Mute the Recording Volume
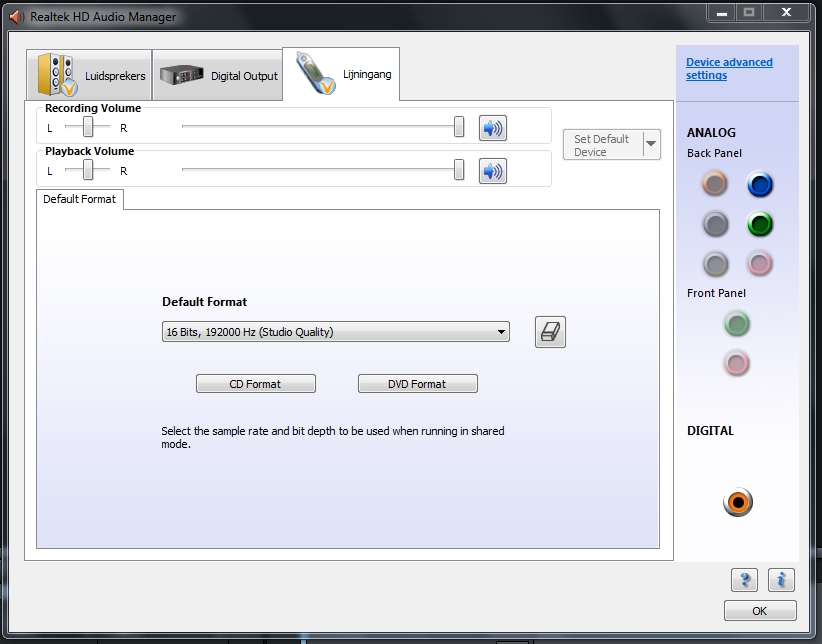Image resolution: width=822 pixels, height=644 pixels. pos(492,128)
